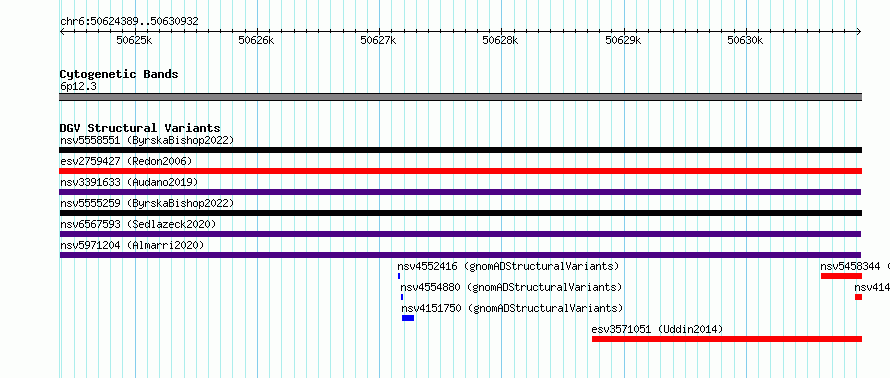Click the DGV Structural Variants track title
The height and width of the screenshot is (378, 890).
(140, 128)
